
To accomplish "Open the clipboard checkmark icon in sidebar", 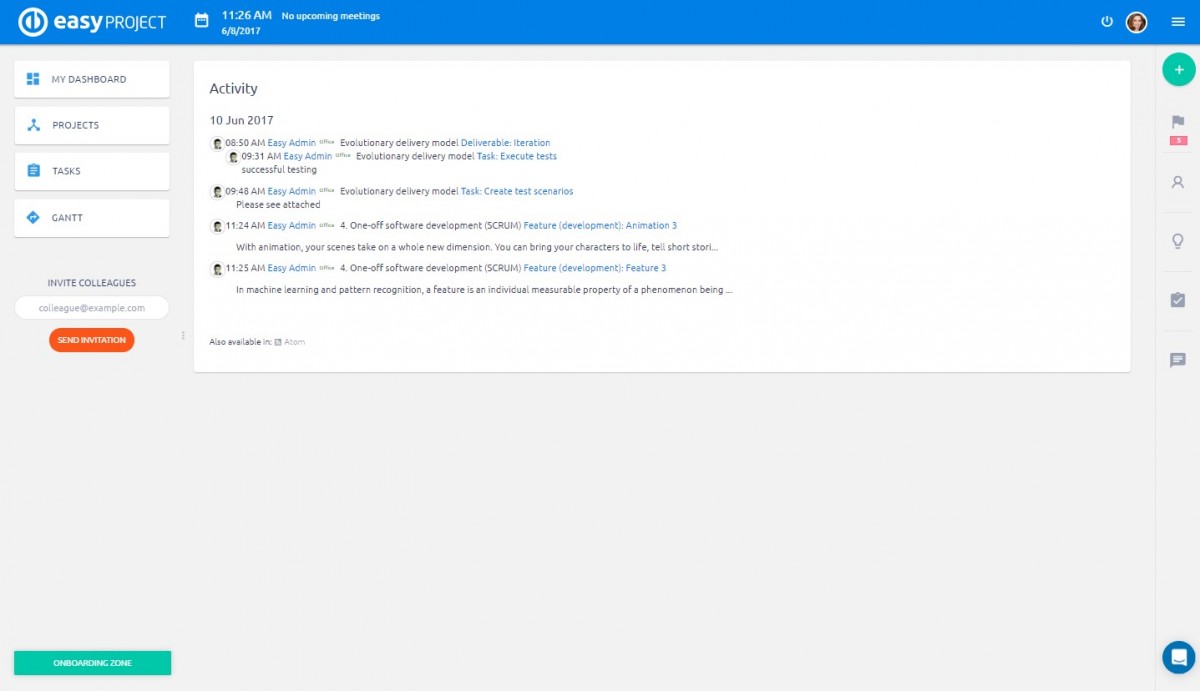I will coord(1178,300).
